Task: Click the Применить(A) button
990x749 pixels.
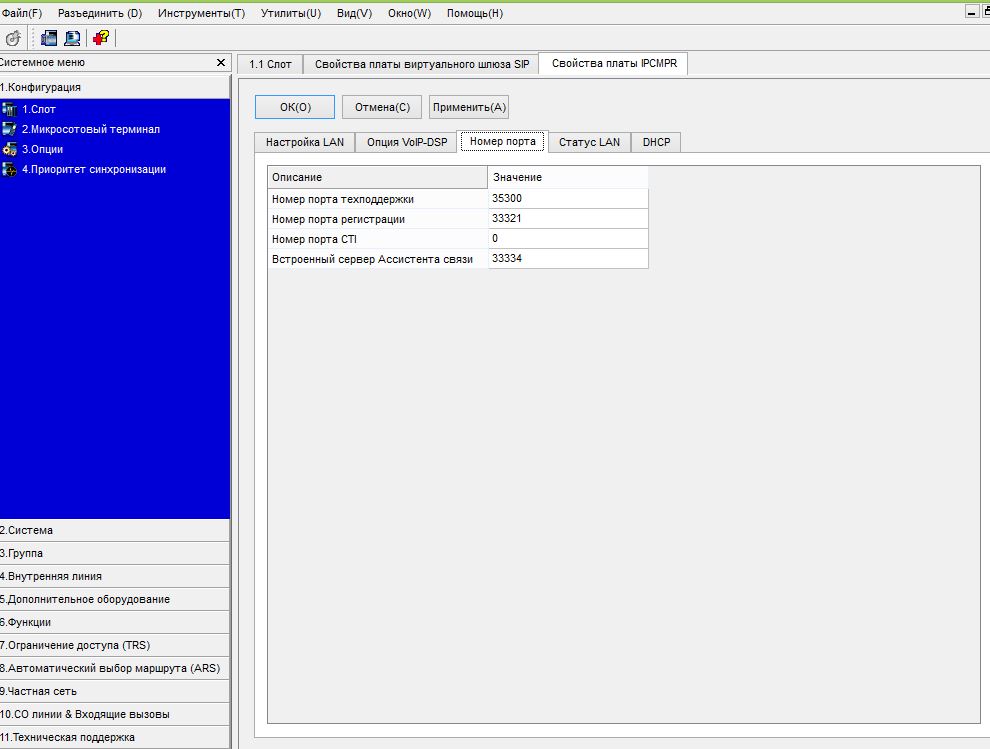Action: 469,107
